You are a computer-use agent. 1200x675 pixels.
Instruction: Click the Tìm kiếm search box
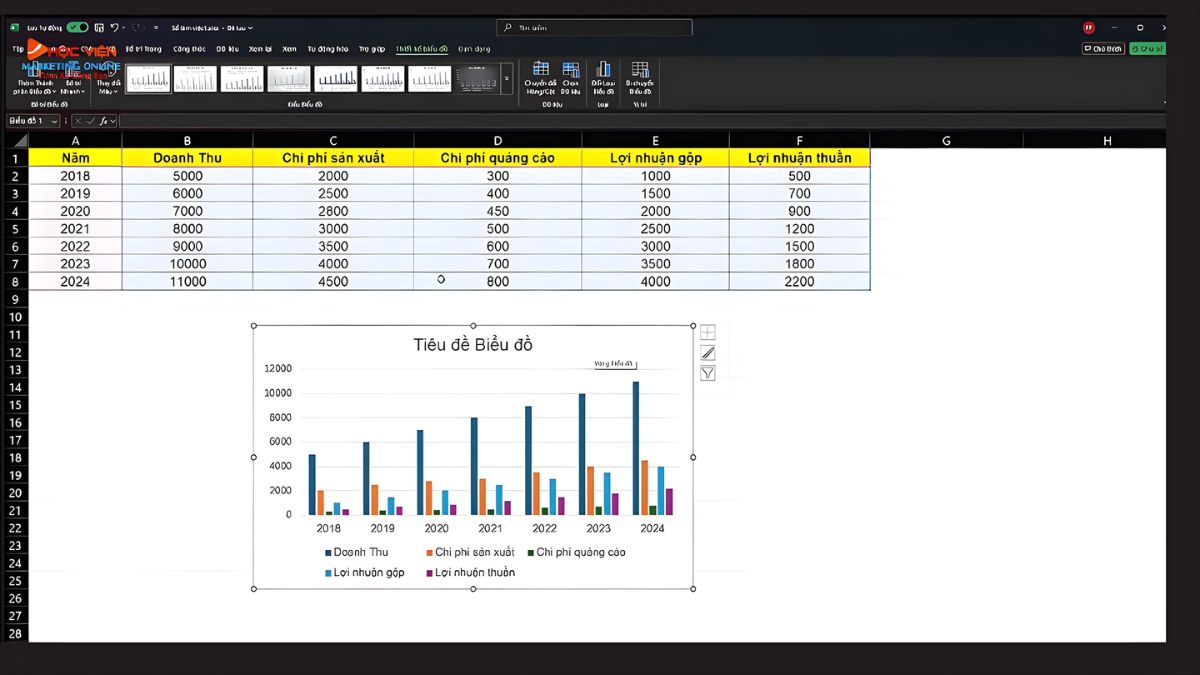(x=598, y=28)
